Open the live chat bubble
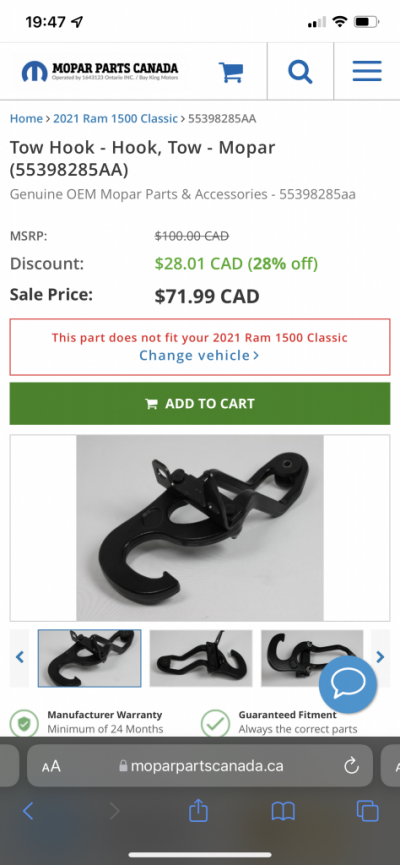 [348, 685]
